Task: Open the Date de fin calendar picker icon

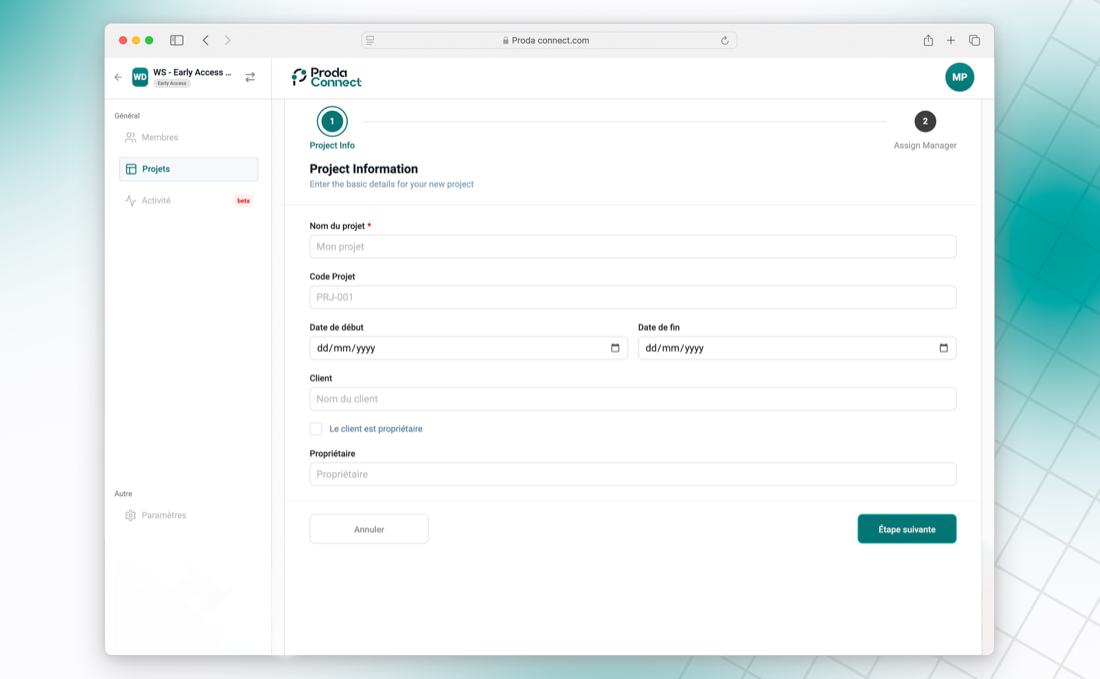Action: pyautogui.click(x=944, y=348)
